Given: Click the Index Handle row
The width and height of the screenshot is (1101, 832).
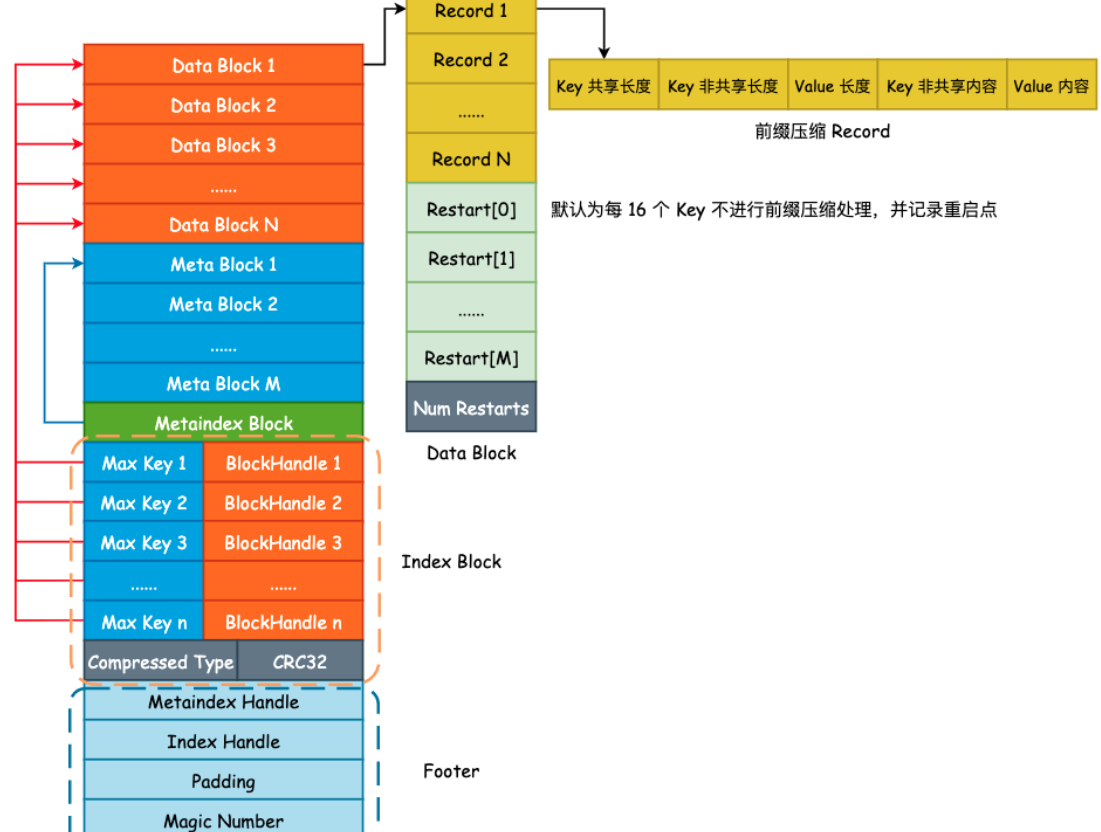Looking at the screenshot, I should [x=222, y=741].
